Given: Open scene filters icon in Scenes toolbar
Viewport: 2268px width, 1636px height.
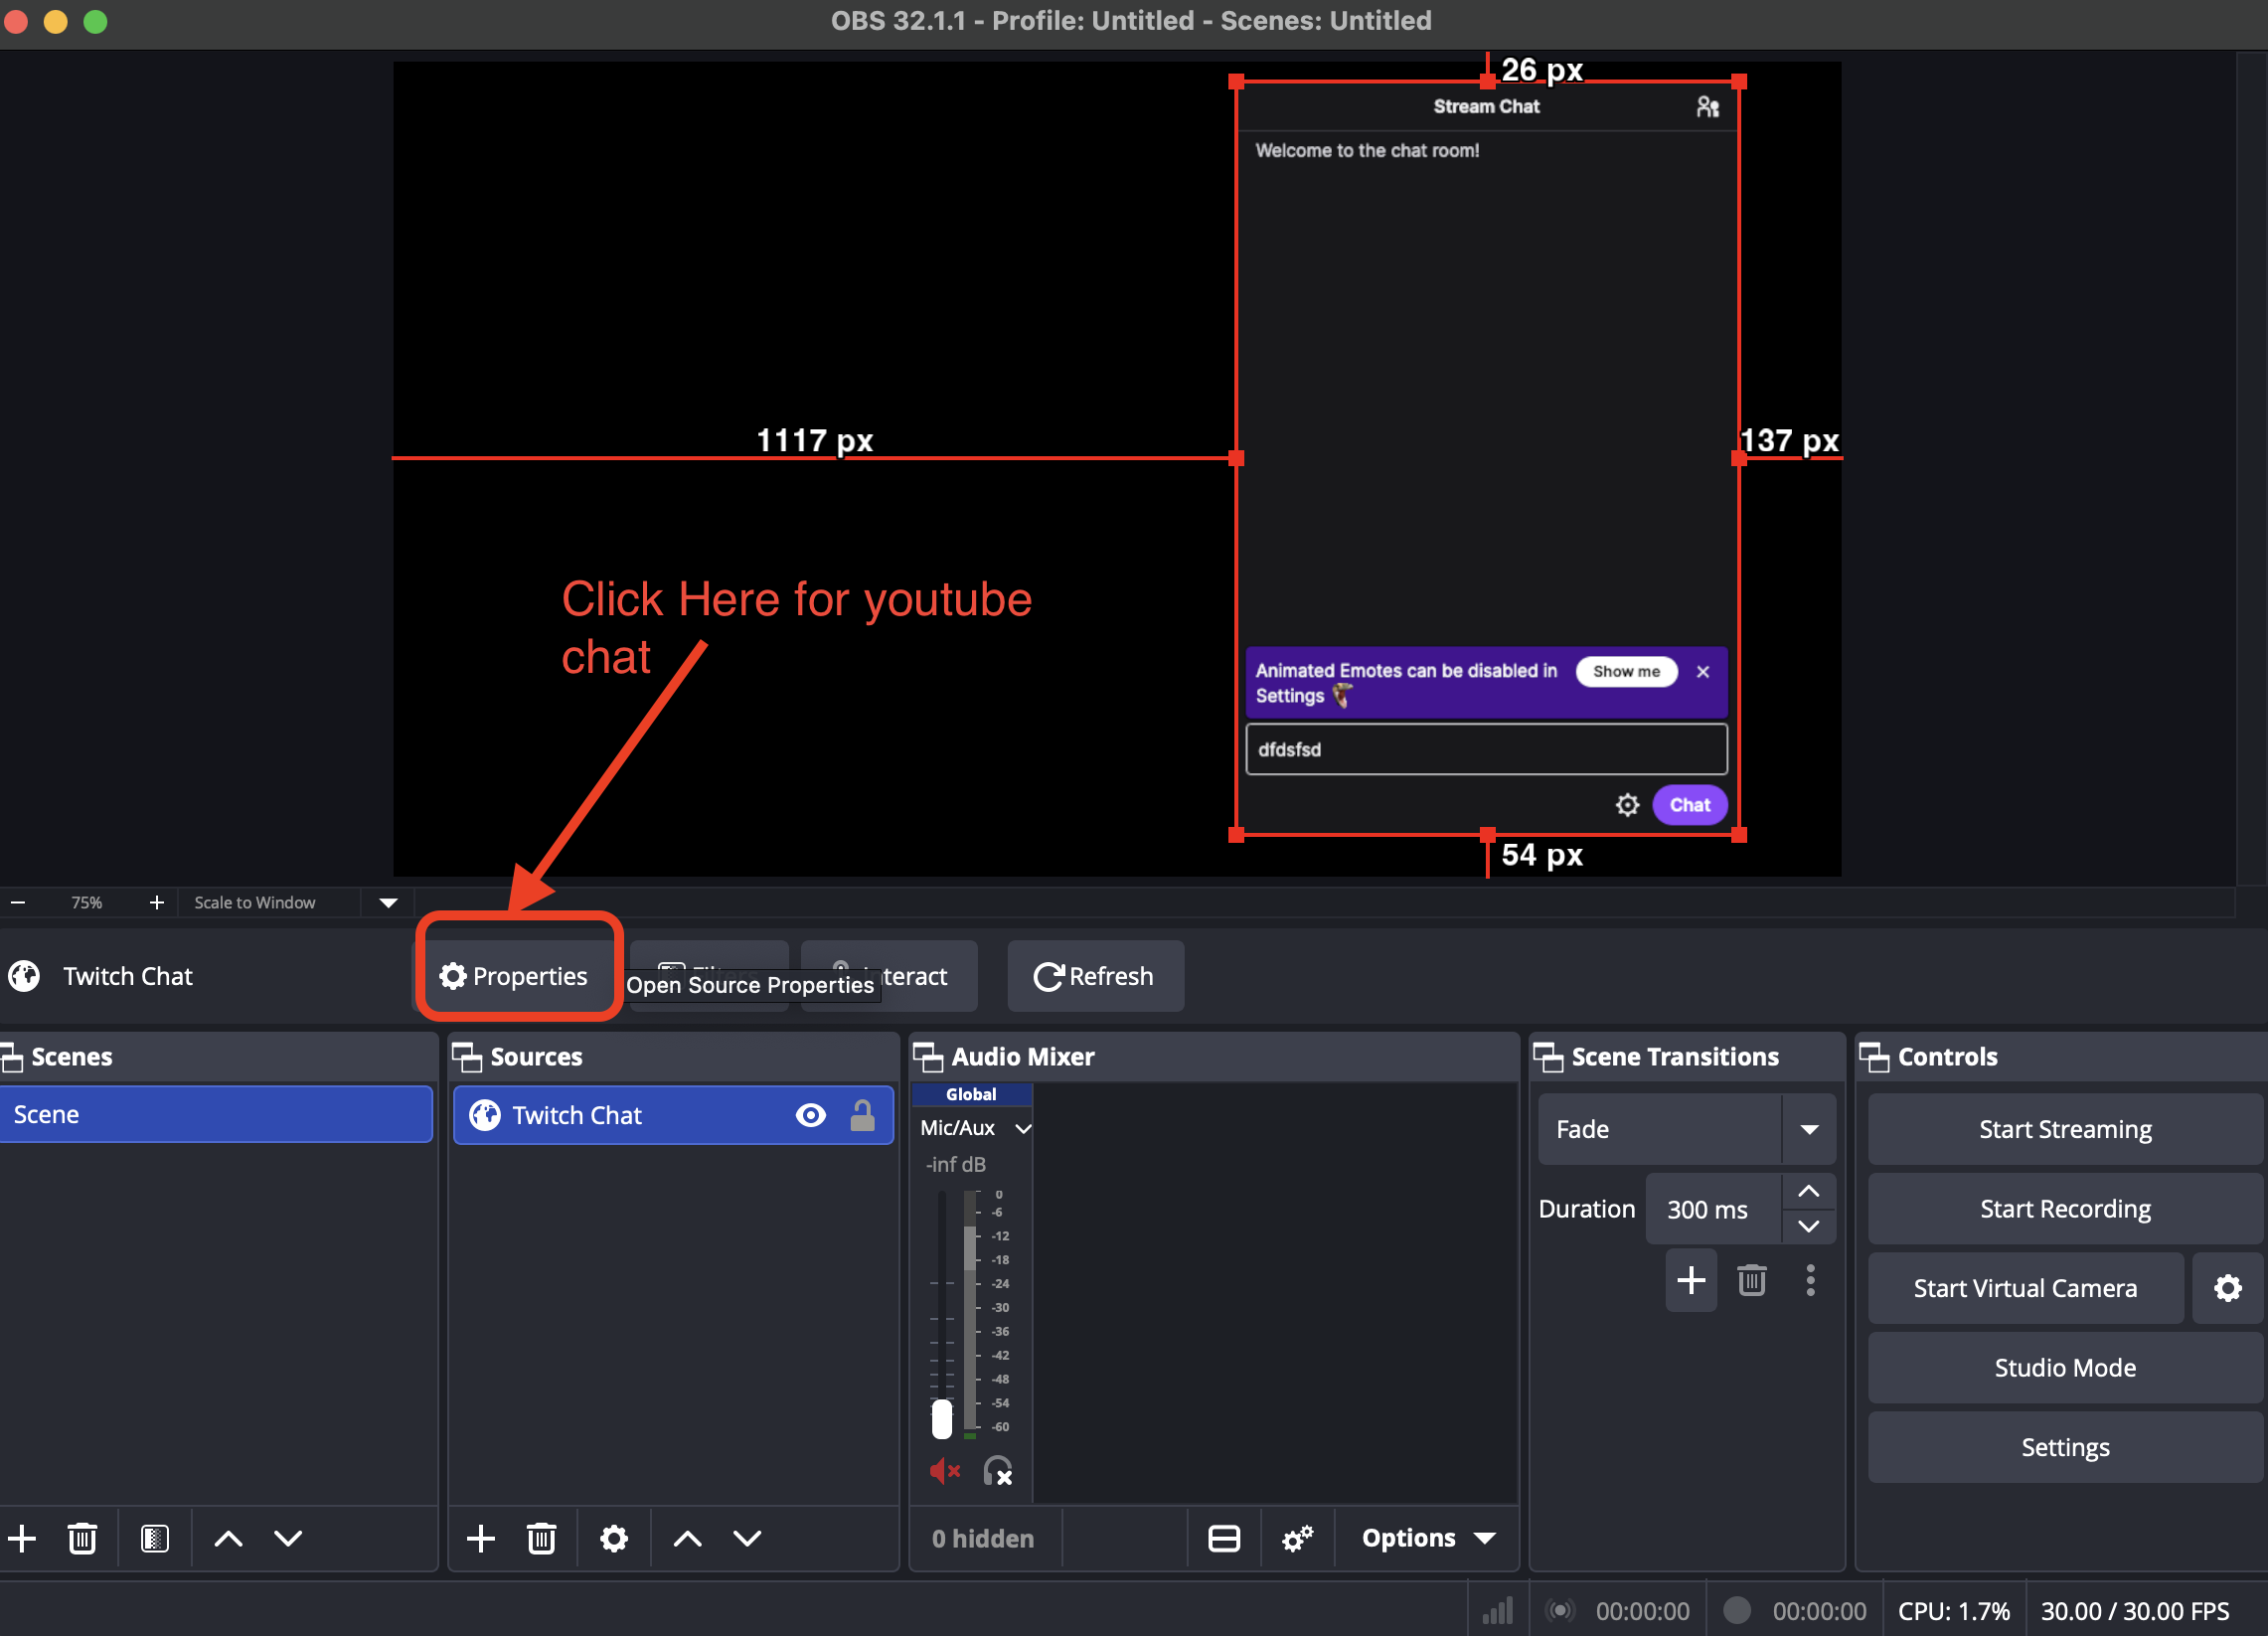Looking at the screenshot, I should (x=154, y=1538).
